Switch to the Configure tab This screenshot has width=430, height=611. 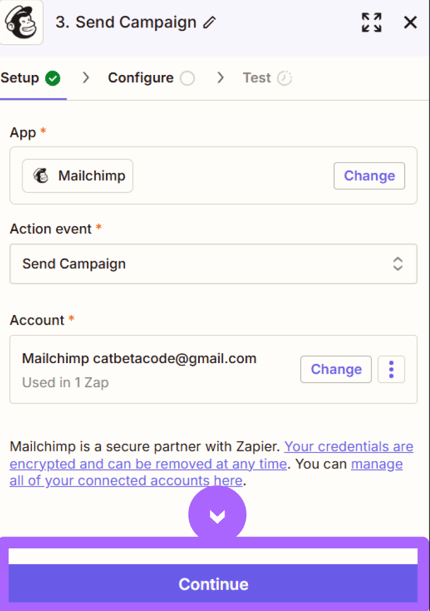tap(151, 78)
